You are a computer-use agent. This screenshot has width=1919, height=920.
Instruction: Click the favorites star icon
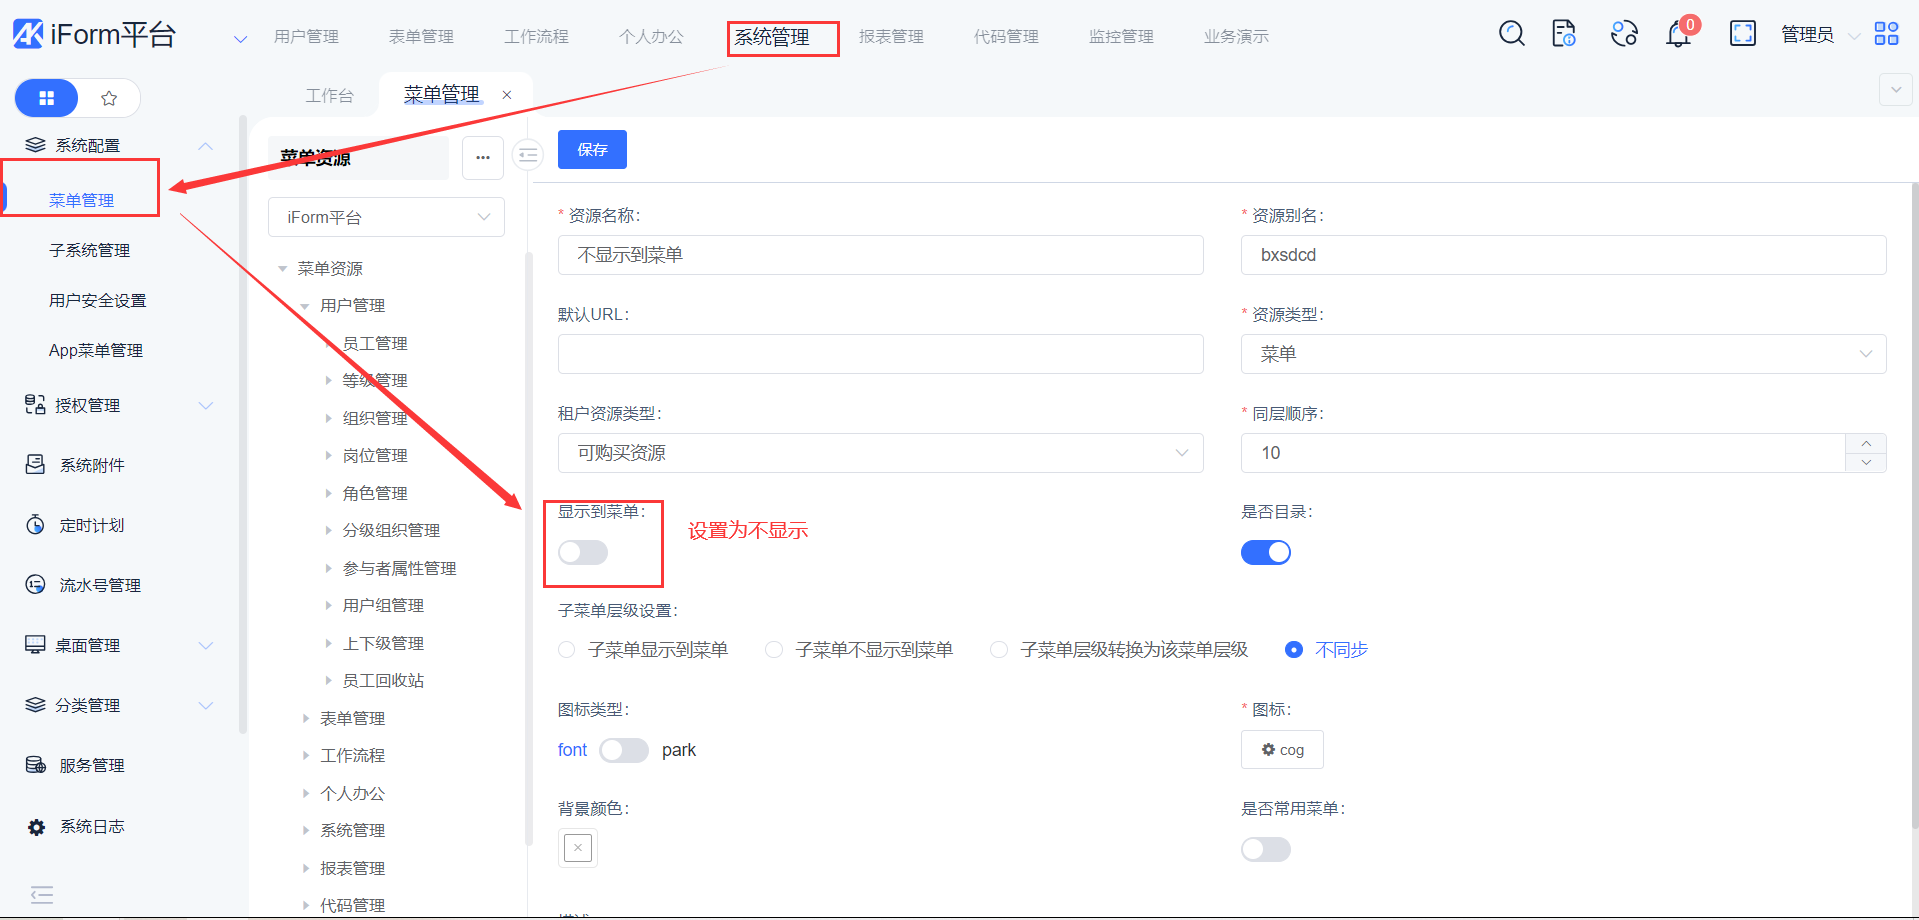tap(109, 98)
